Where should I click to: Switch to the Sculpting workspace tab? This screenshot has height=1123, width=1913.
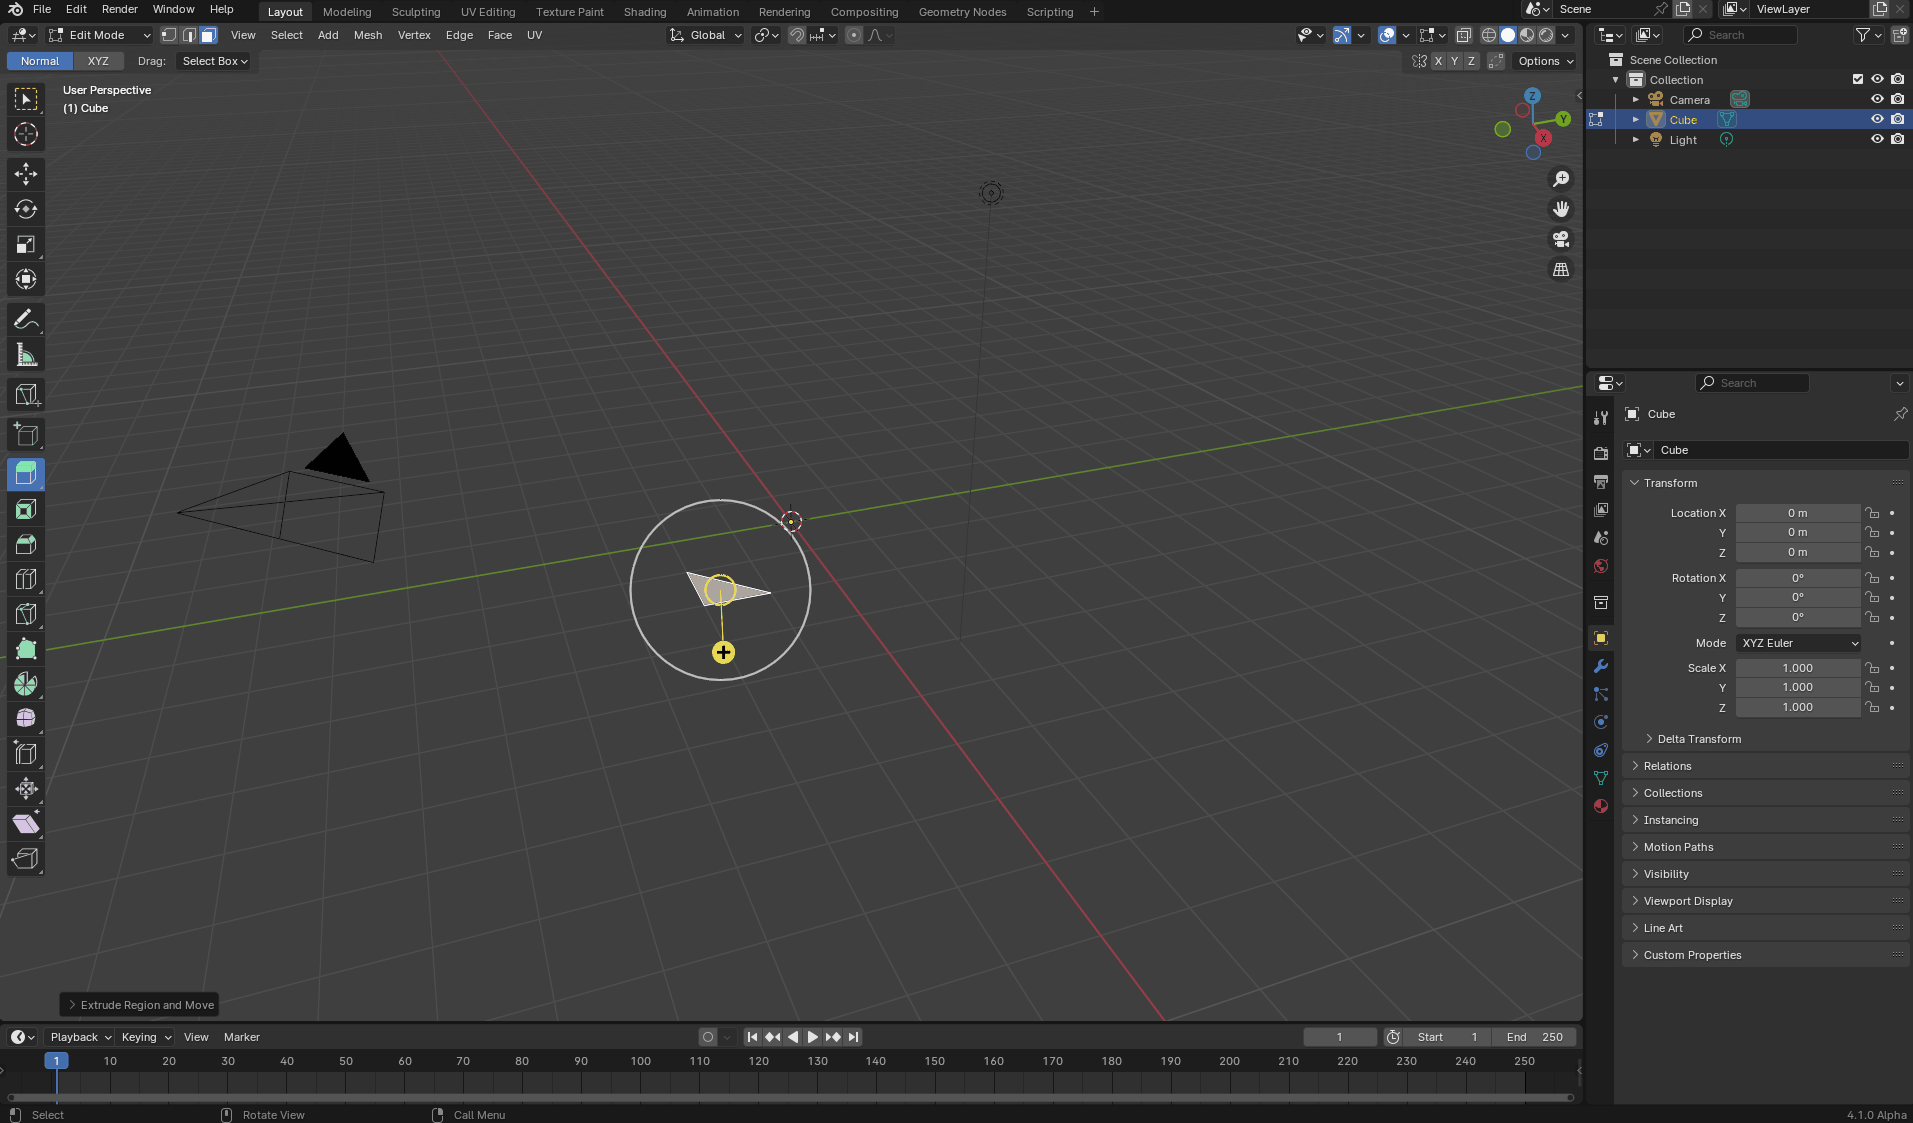click(416, 12)
